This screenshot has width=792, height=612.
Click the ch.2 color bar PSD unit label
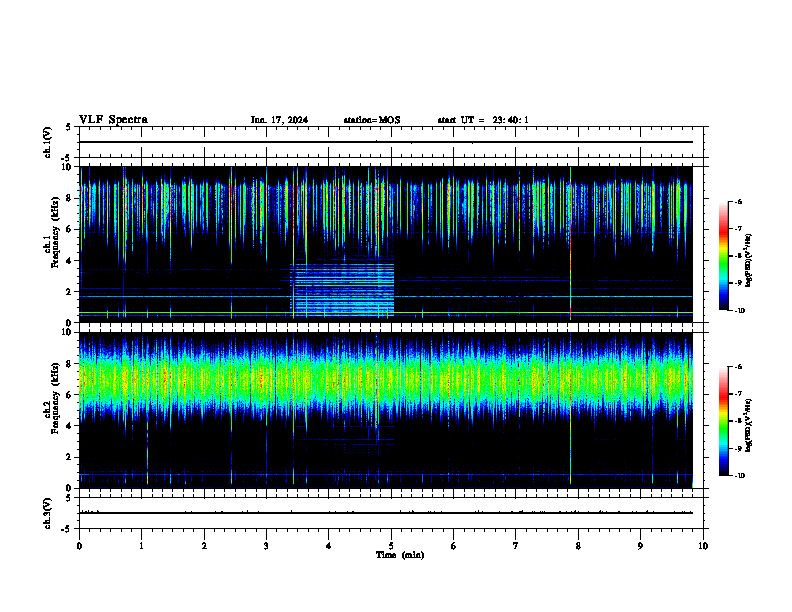(x=749, y=425)
